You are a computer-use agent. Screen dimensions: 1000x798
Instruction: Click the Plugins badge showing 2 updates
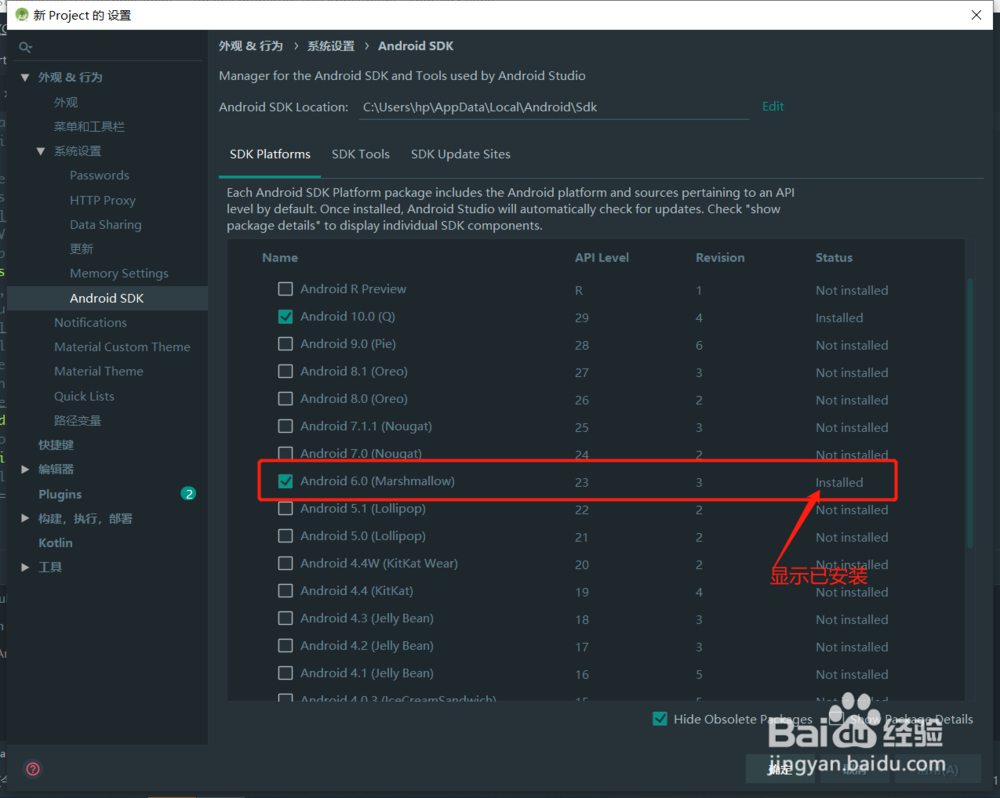click(189, 493)
